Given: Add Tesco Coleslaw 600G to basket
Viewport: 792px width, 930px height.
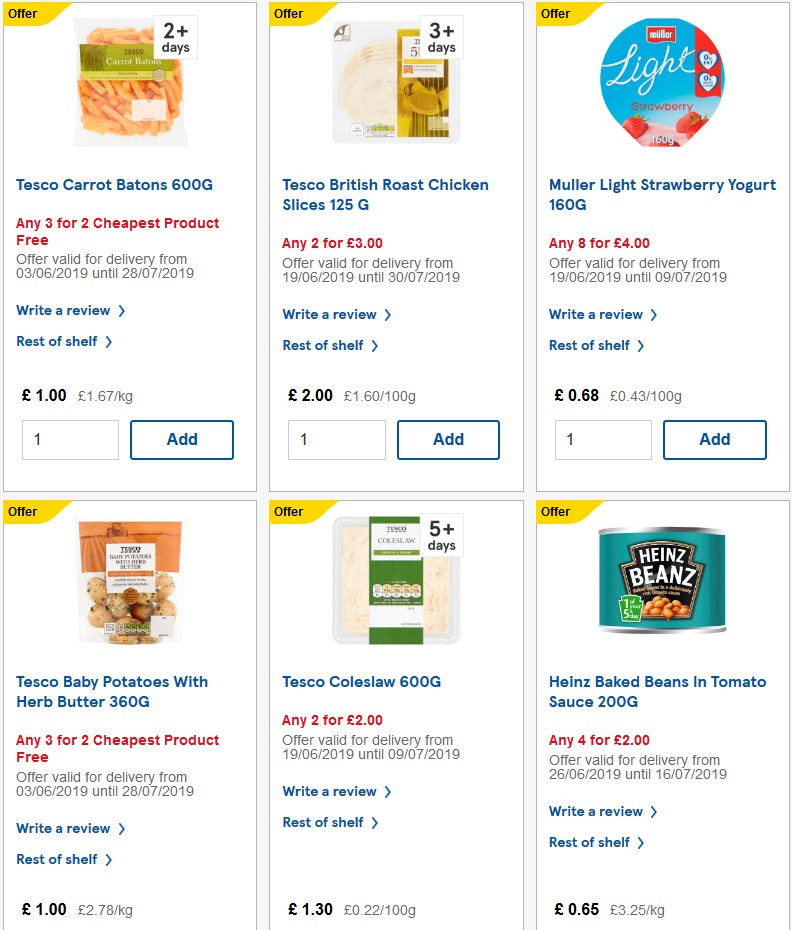Looking at the screenshot, I should [448, 928].
